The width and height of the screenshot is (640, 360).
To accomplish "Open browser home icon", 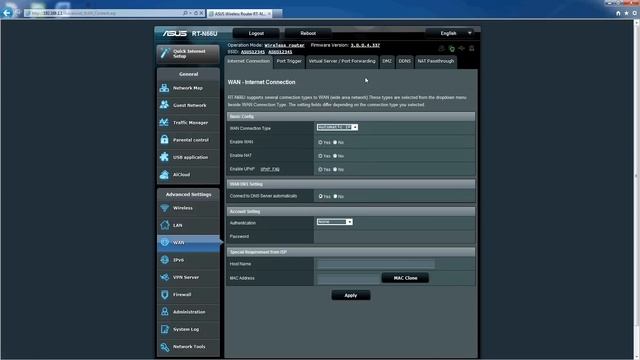I will (618, 13).
